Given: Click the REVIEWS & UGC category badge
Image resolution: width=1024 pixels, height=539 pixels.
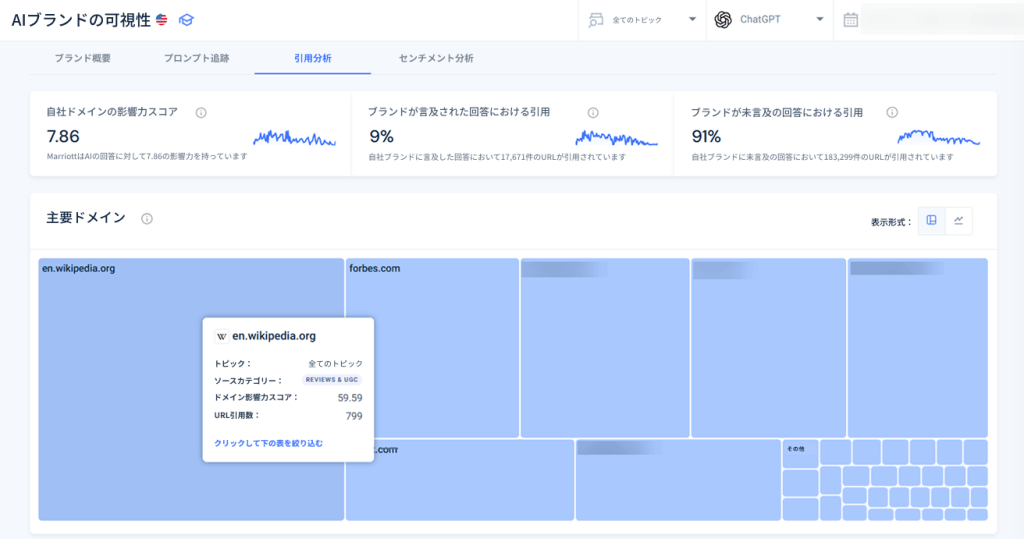Looking at the screenshot, I should [332, 380].
